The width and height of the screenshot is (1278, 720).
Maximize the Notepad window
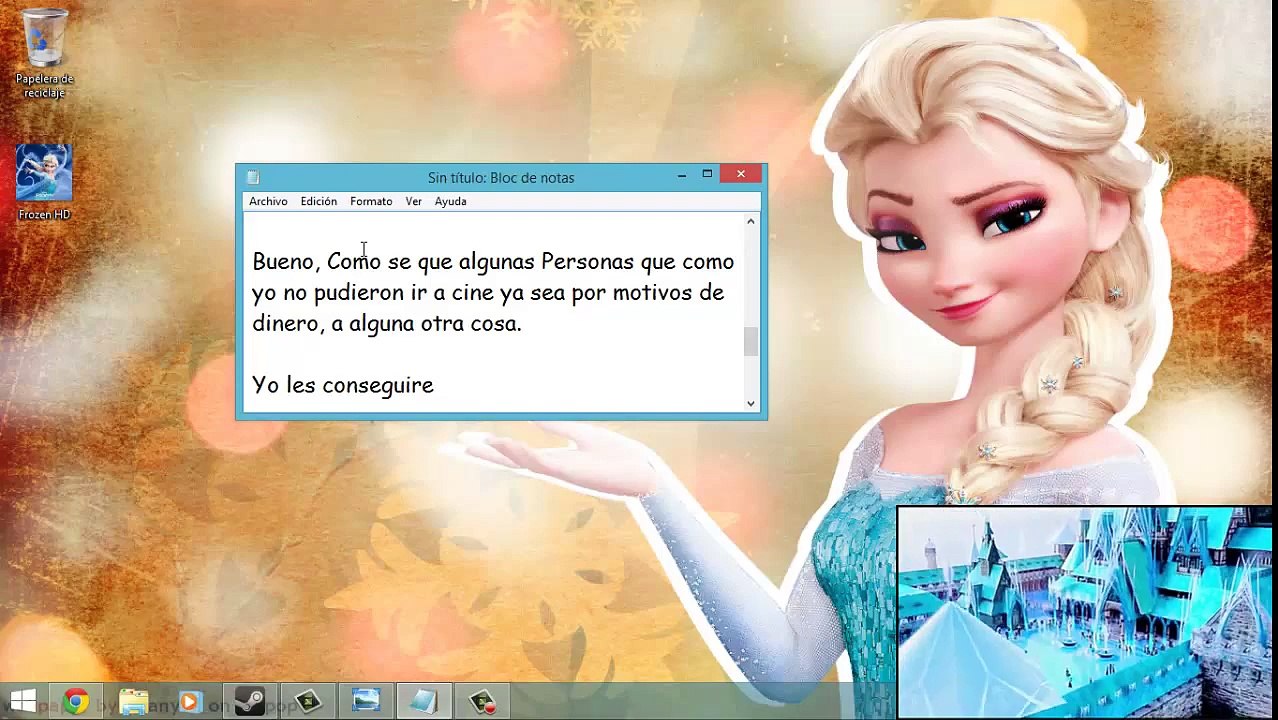tap(707, 175)
